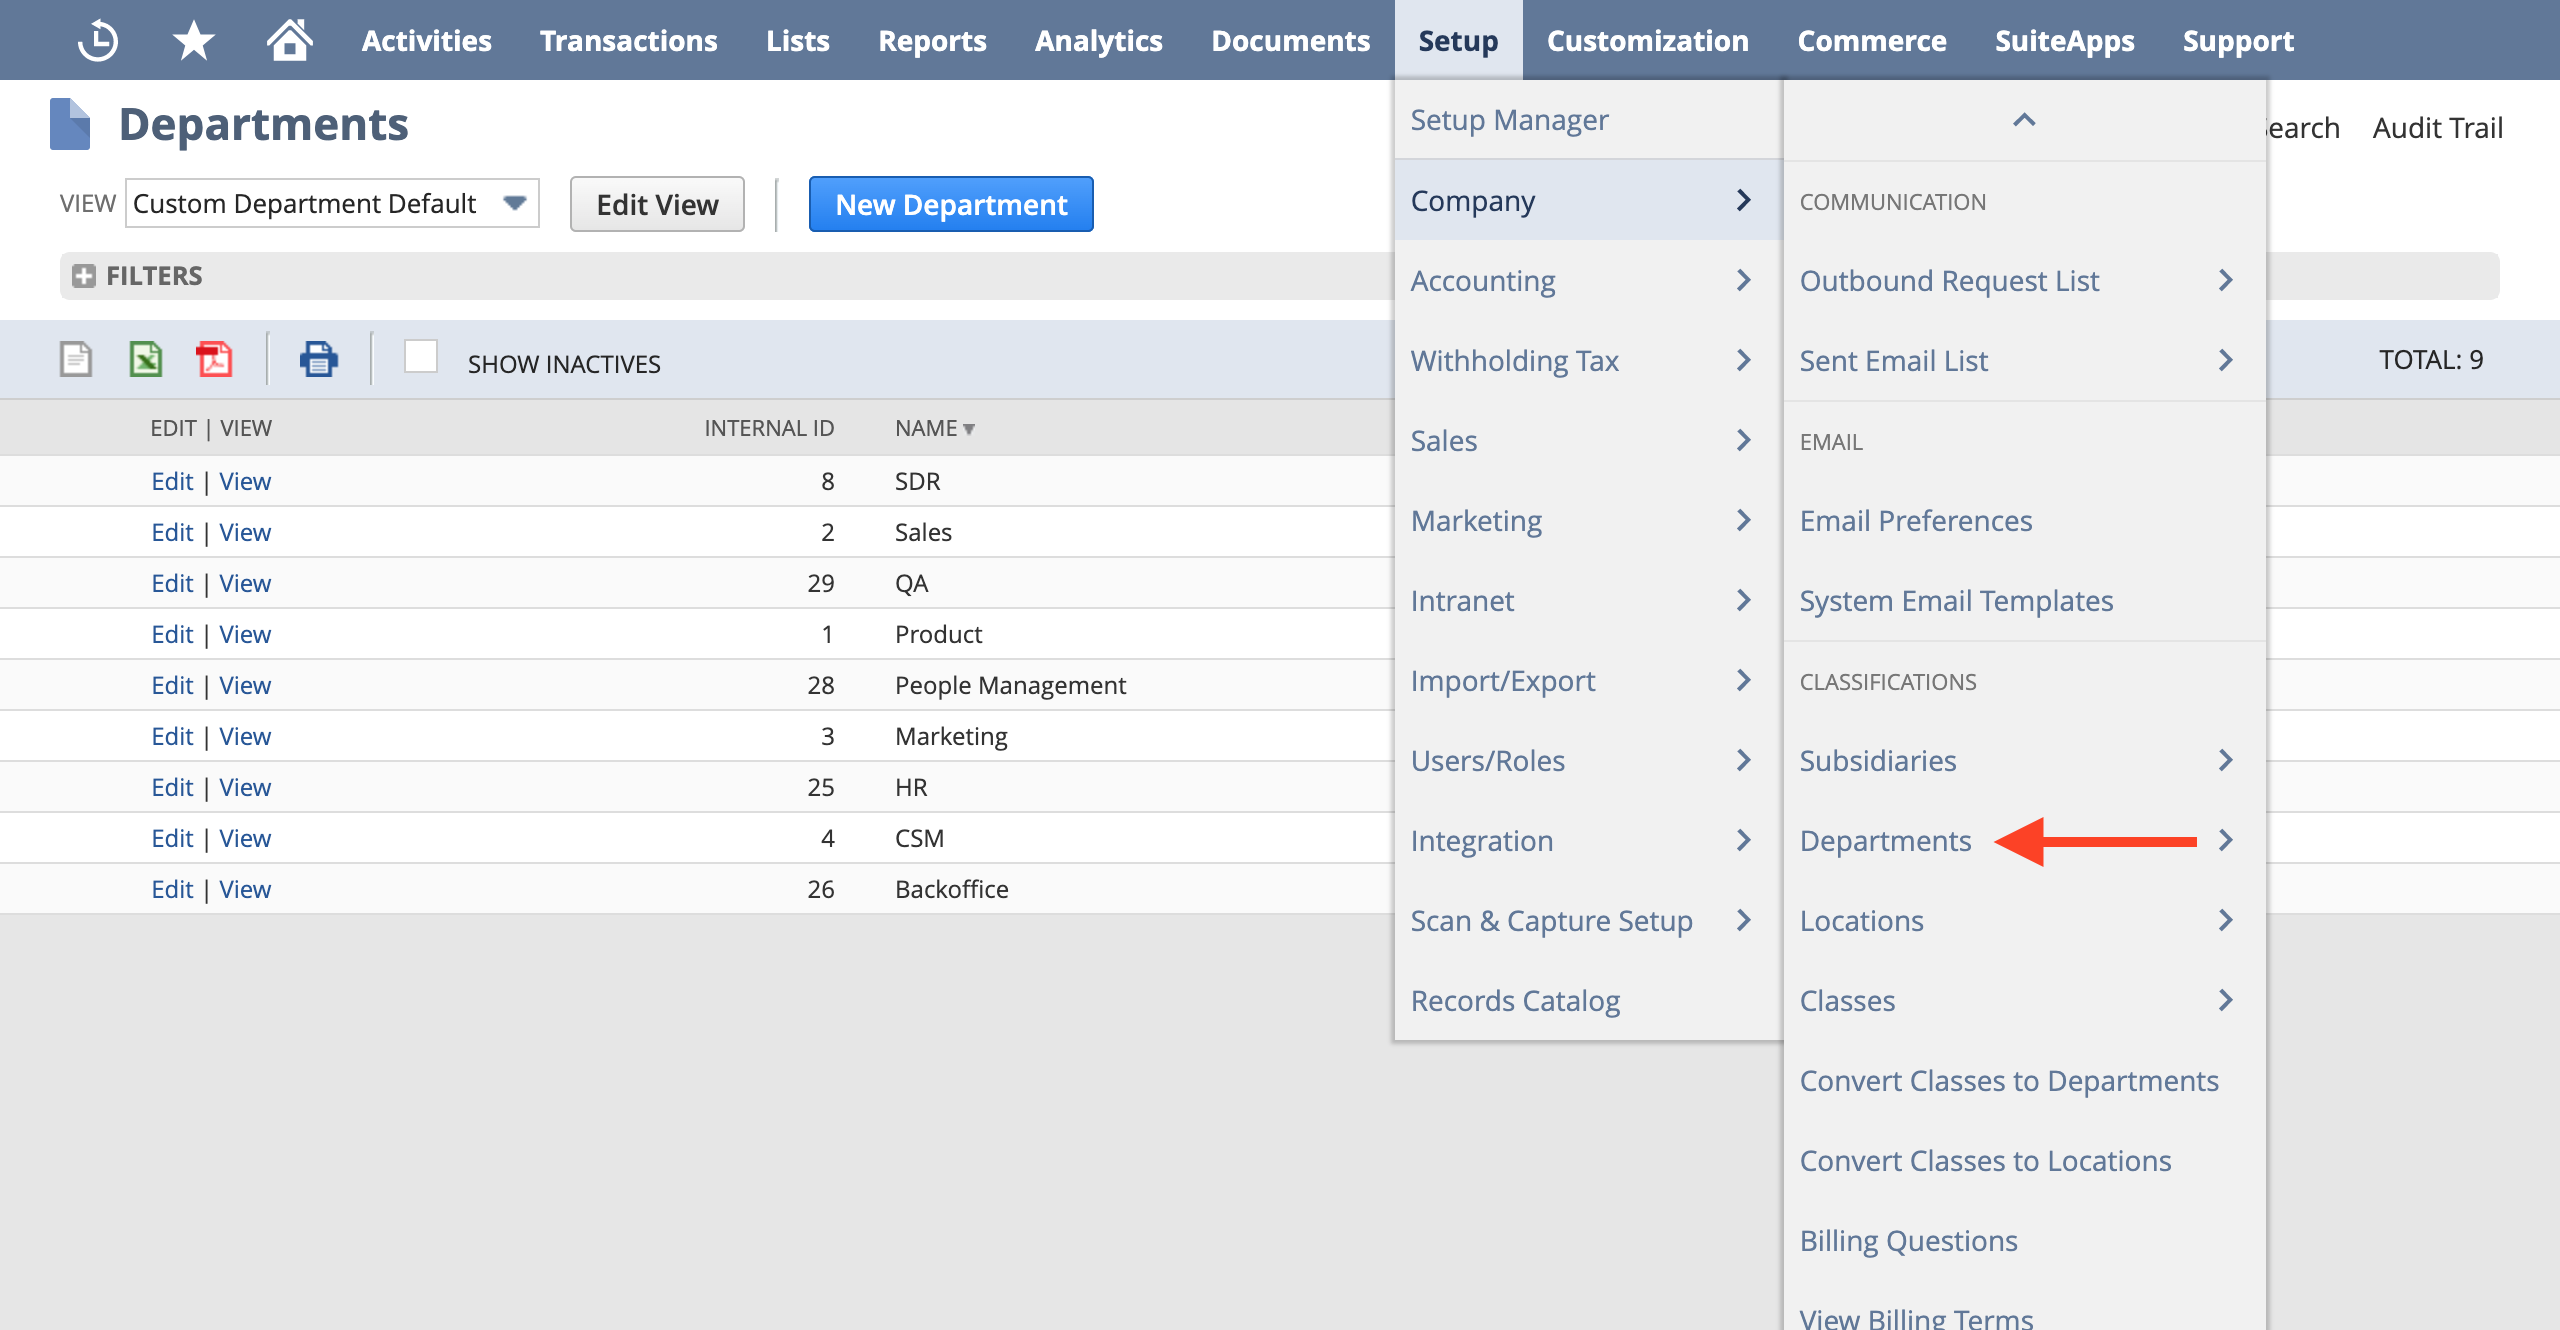Select Convert Classes to Departments

(2007, 1080)
